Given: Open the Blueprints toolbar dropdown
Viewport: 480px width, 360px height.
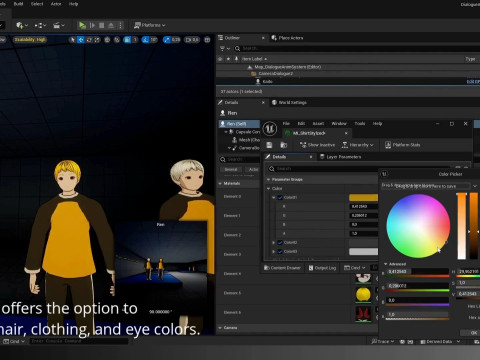Looking at the screenshot, I should 41,25.
